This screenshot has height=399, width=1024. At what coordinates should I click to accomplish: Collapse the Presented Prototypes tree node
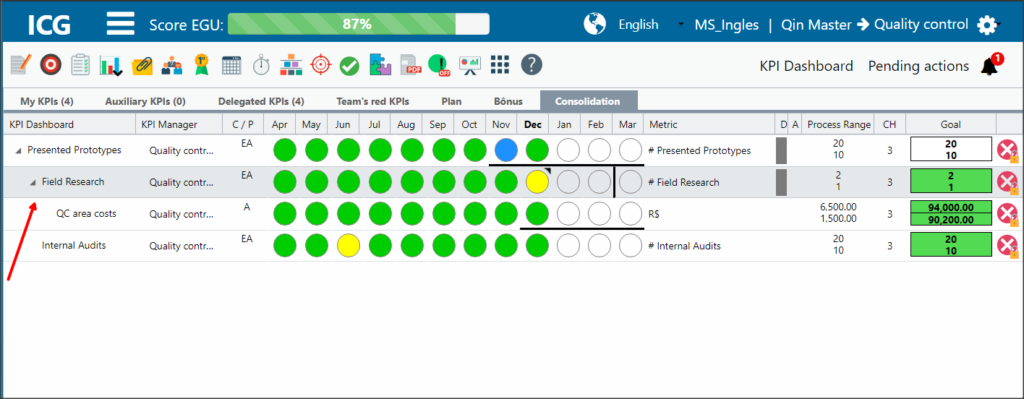18,151
